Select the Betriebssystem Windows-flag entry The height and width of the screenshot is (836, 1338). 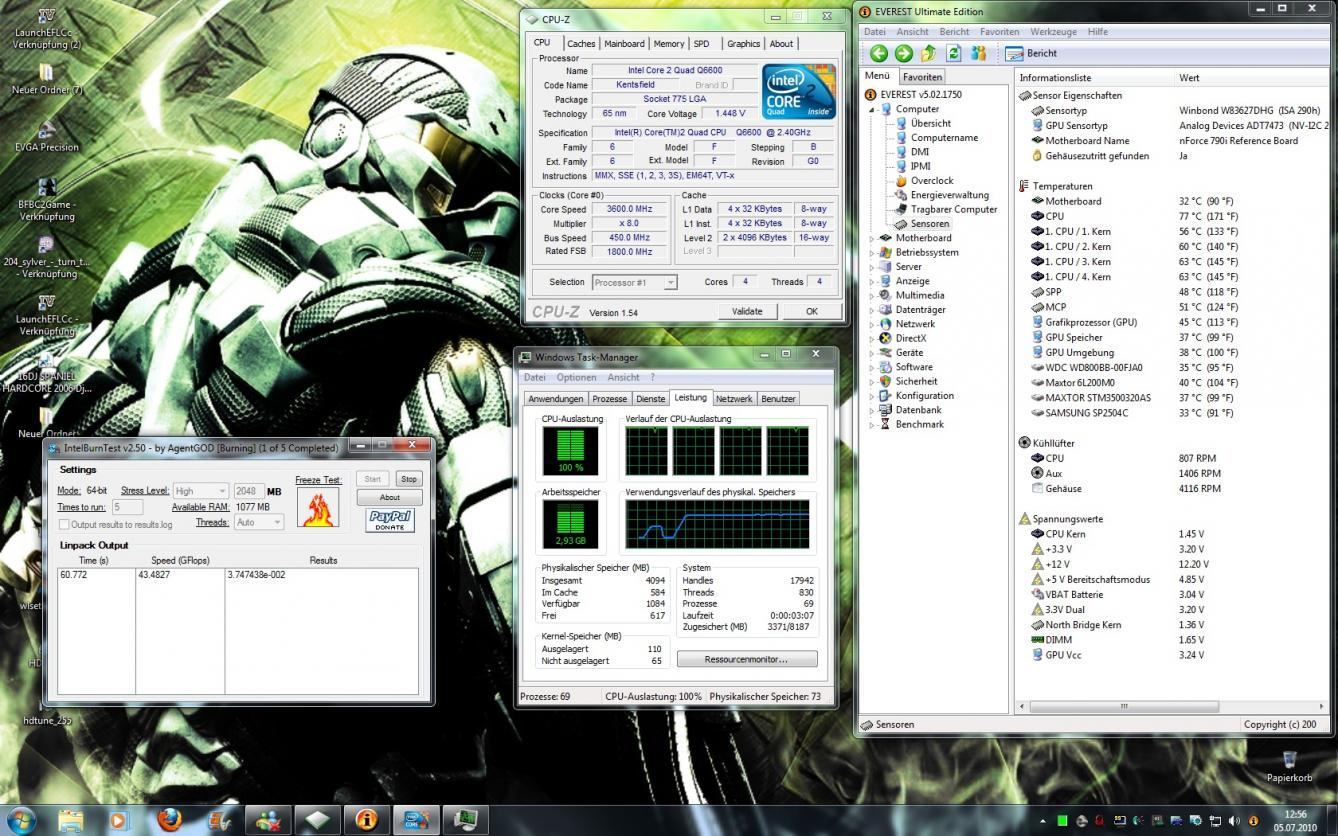tap(918, 252)
